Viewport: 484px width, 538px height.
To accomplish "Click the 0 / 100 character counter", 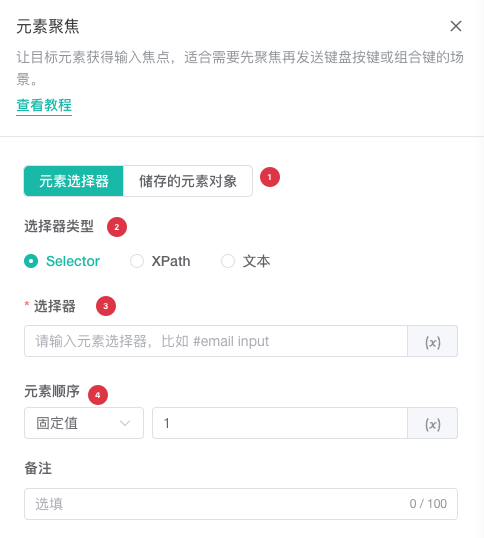I will tap(428, 504).
